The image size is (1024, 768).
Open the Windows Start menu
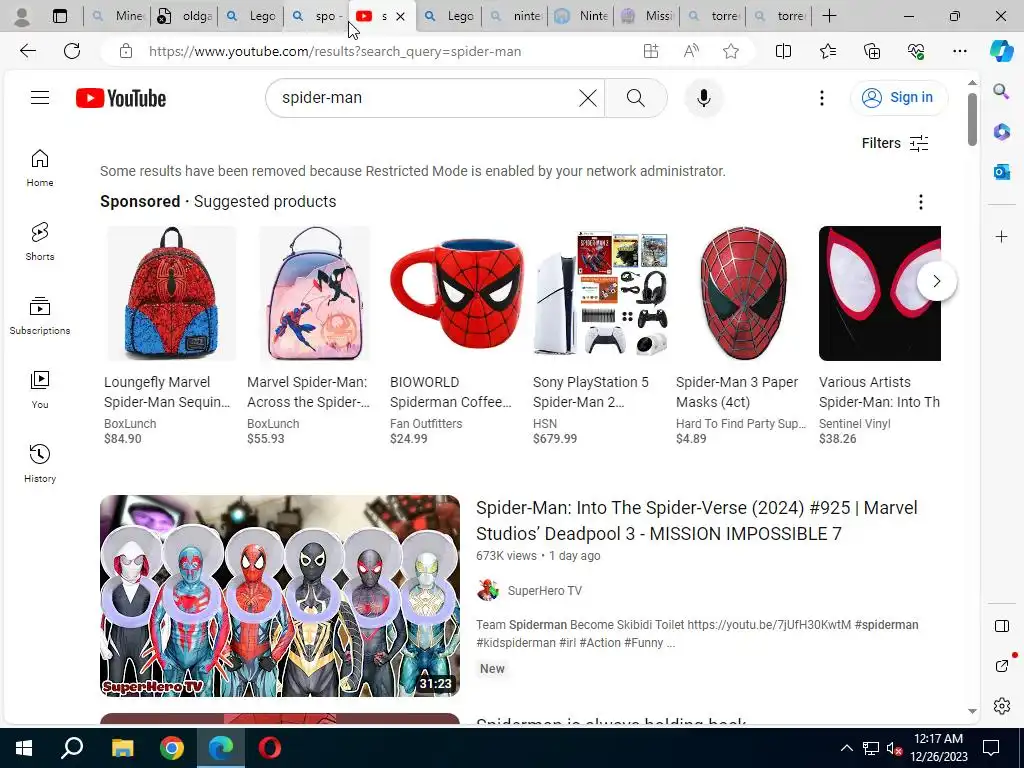24,748
